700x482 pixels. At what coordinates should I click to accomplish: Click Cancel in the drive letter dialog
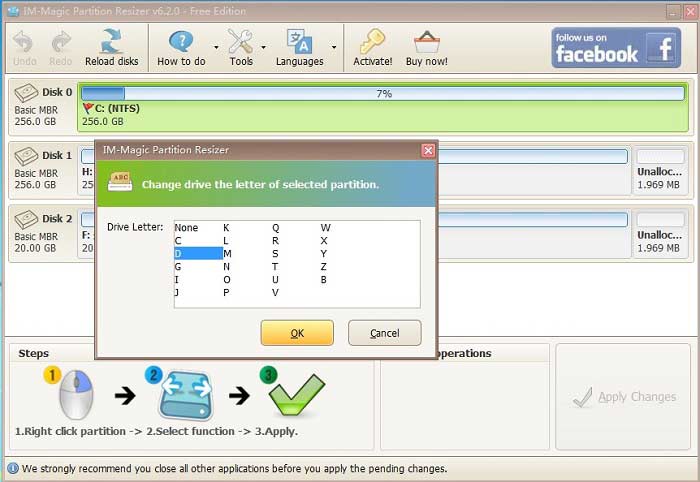tap(384, 333)
